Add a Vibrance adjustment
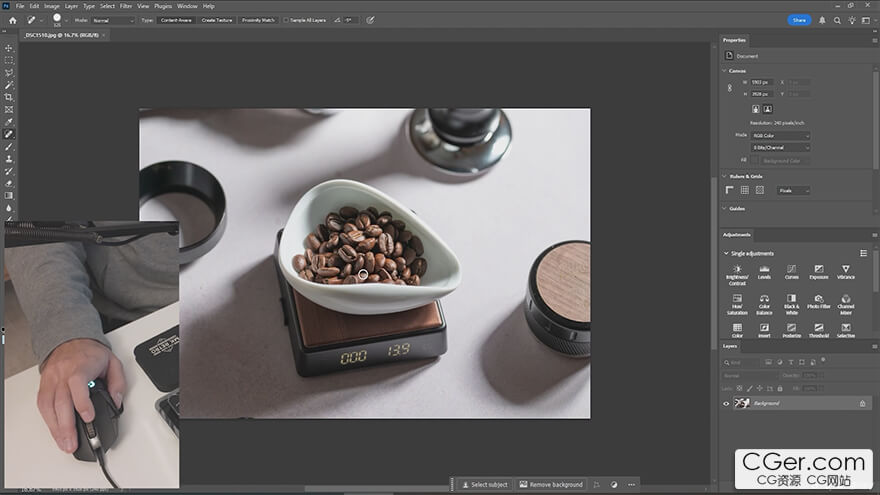The width and height of the screenshot is (880, 495). [846, 272]
